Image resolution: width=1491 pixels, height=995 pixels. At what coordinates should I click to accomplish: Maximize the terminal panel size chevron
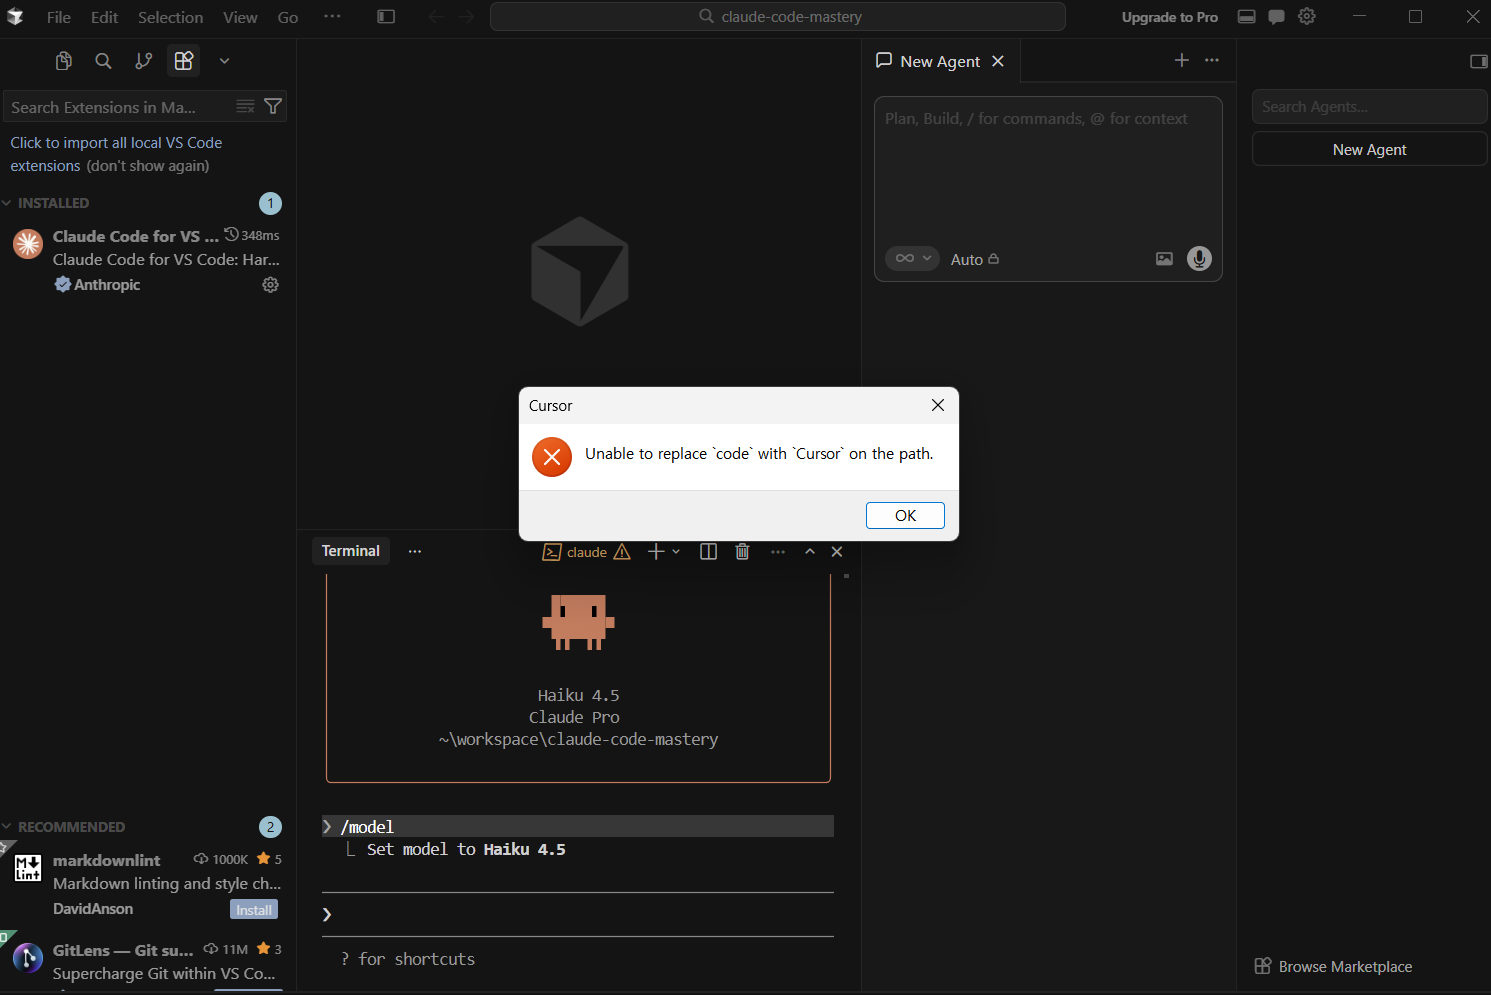[810, 552]
